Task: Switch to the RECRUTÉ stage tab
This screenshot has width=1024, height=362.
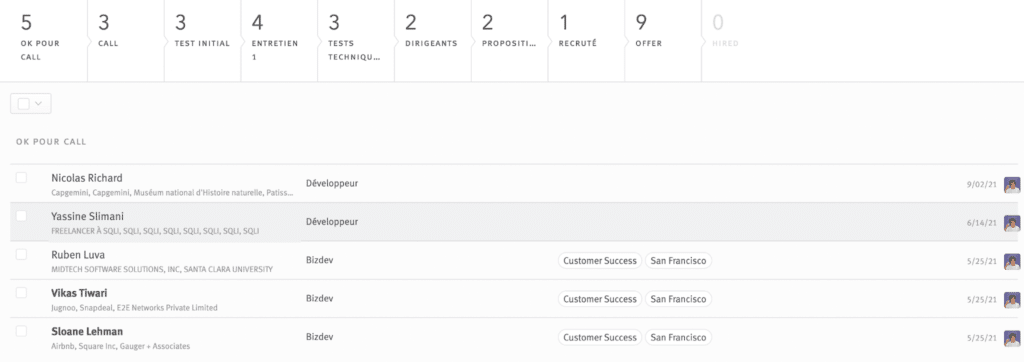Action: 586,41
